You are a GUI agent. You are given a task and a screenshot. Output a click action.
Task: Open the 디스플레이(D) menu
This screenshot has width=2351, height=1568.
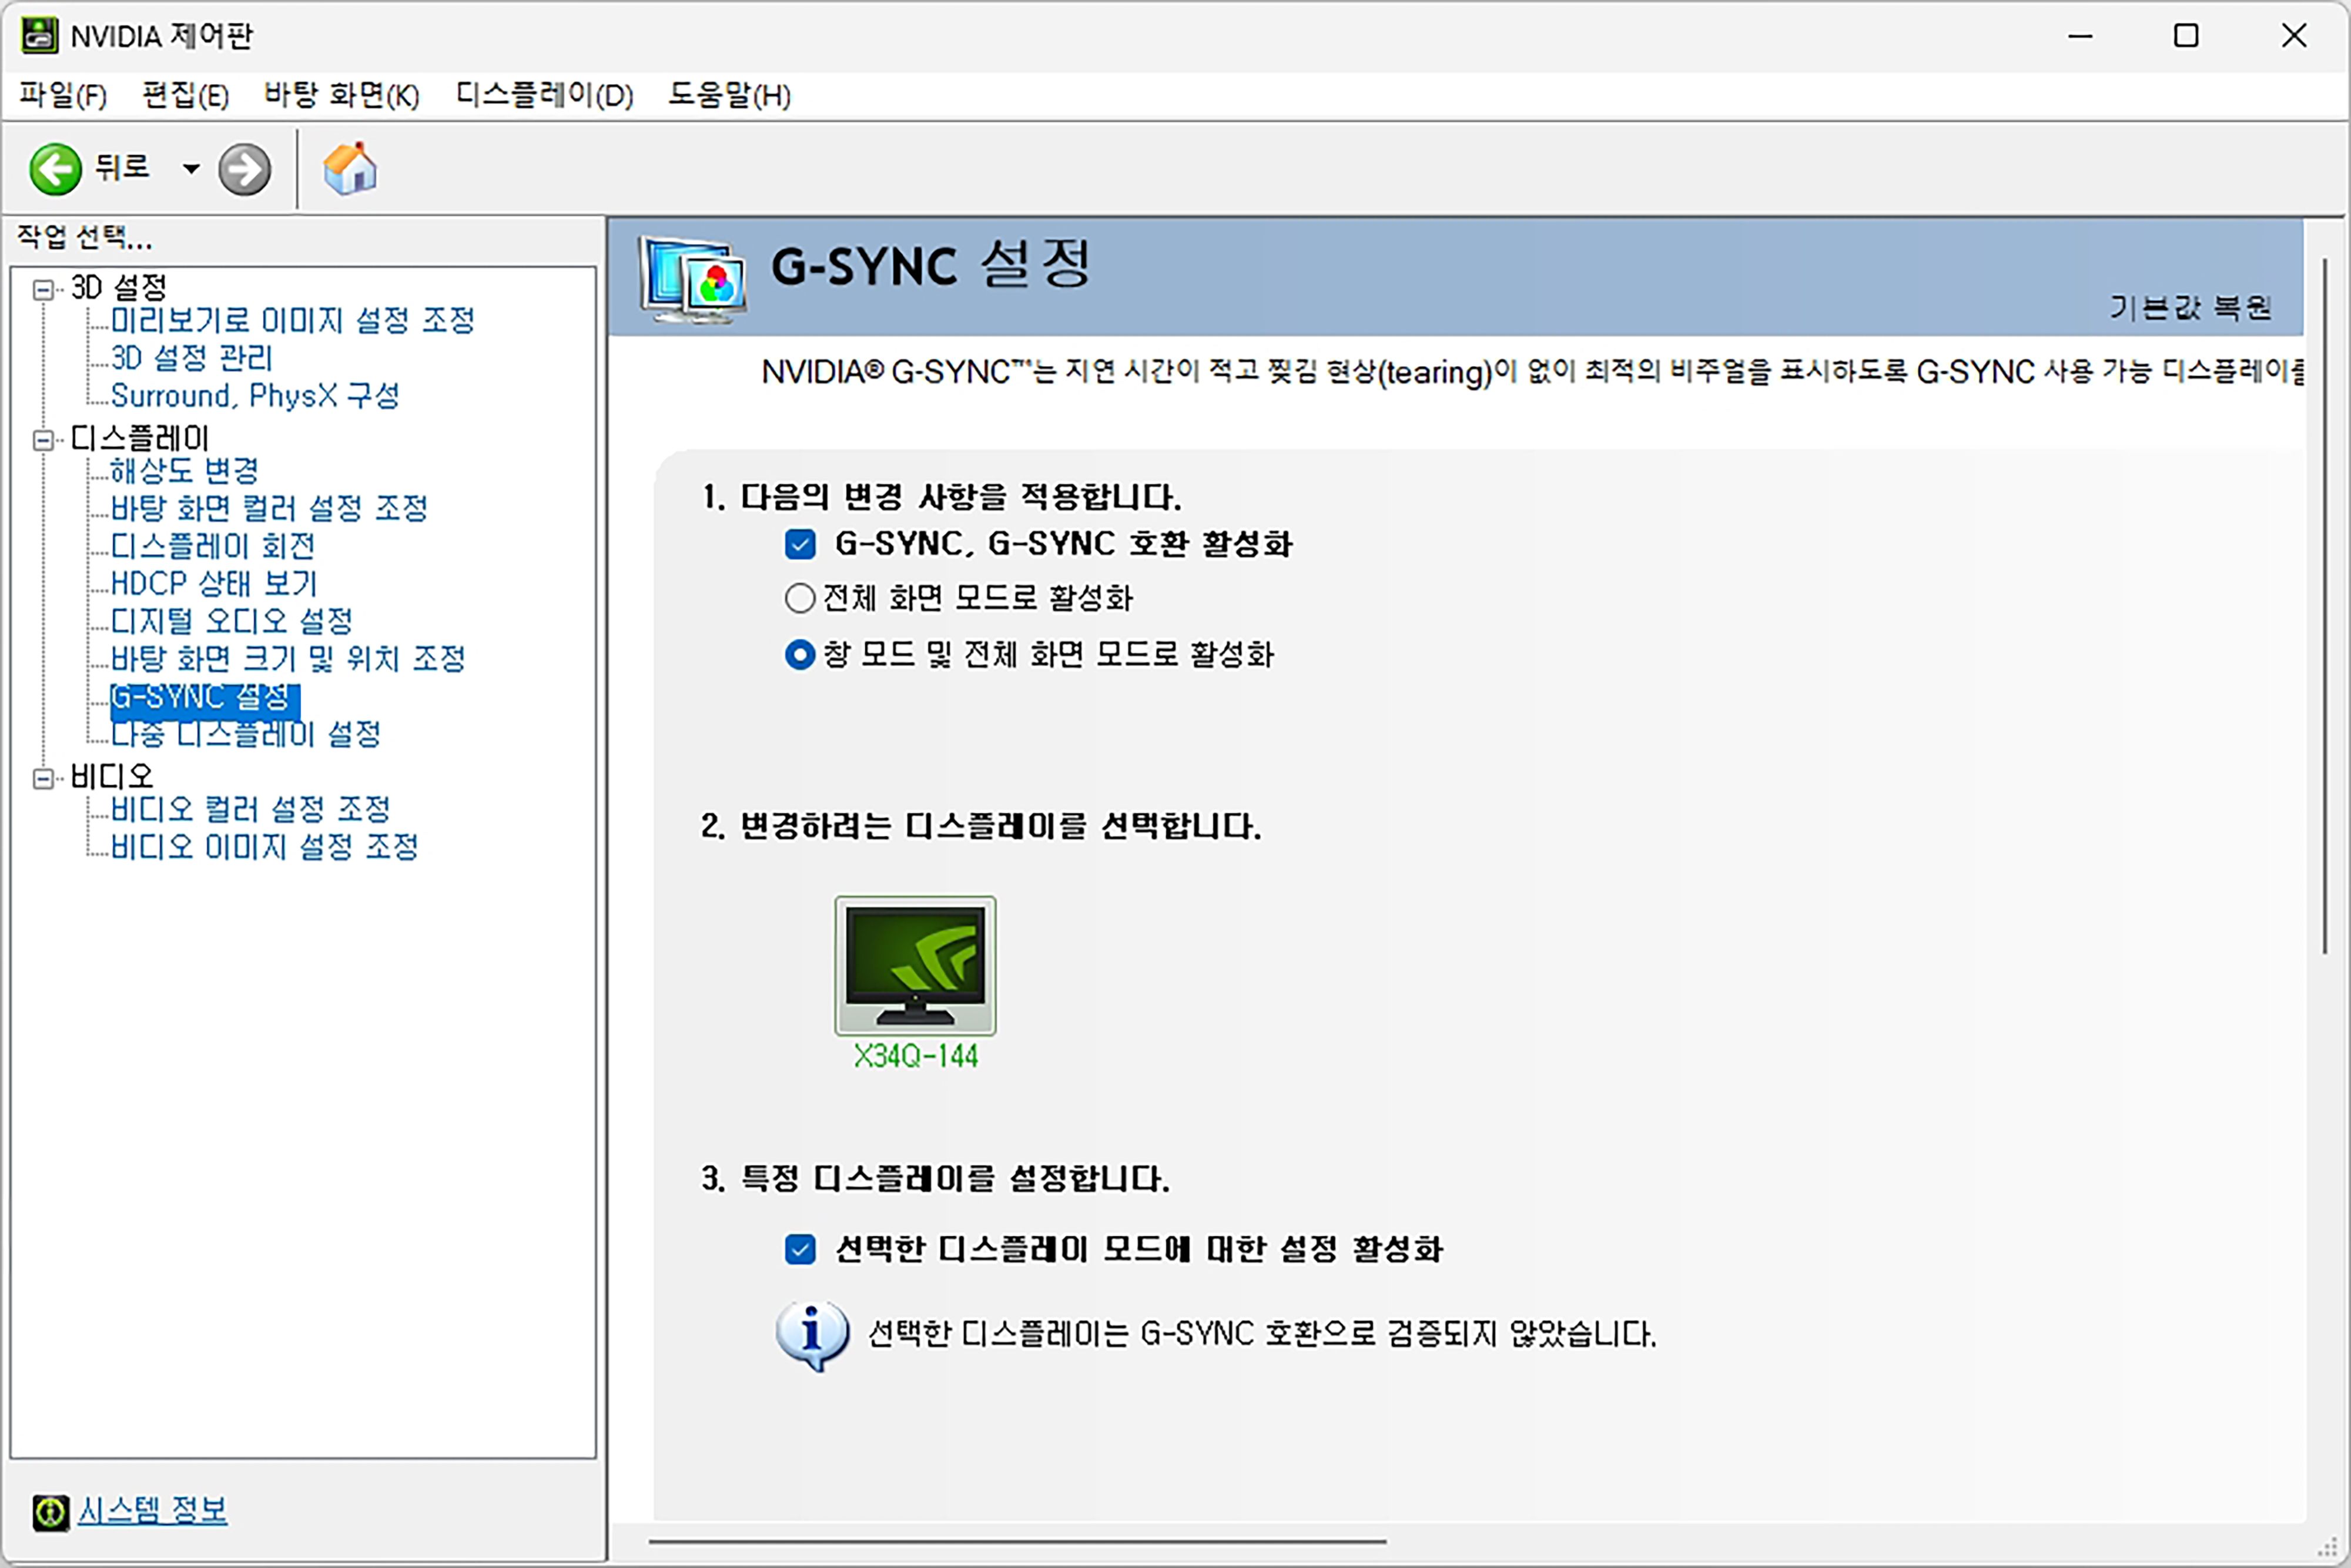point(543,95)
